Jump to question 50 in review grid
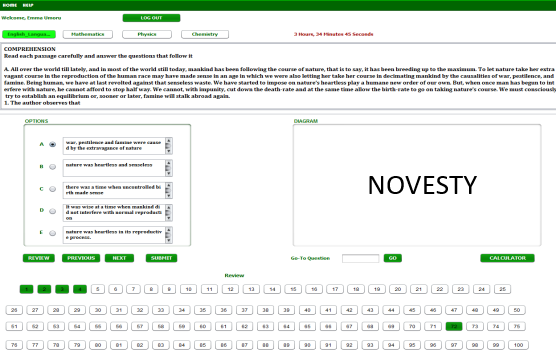Image resolution: width=556 pixels, height=362 pixels. [x=517, y=310]
